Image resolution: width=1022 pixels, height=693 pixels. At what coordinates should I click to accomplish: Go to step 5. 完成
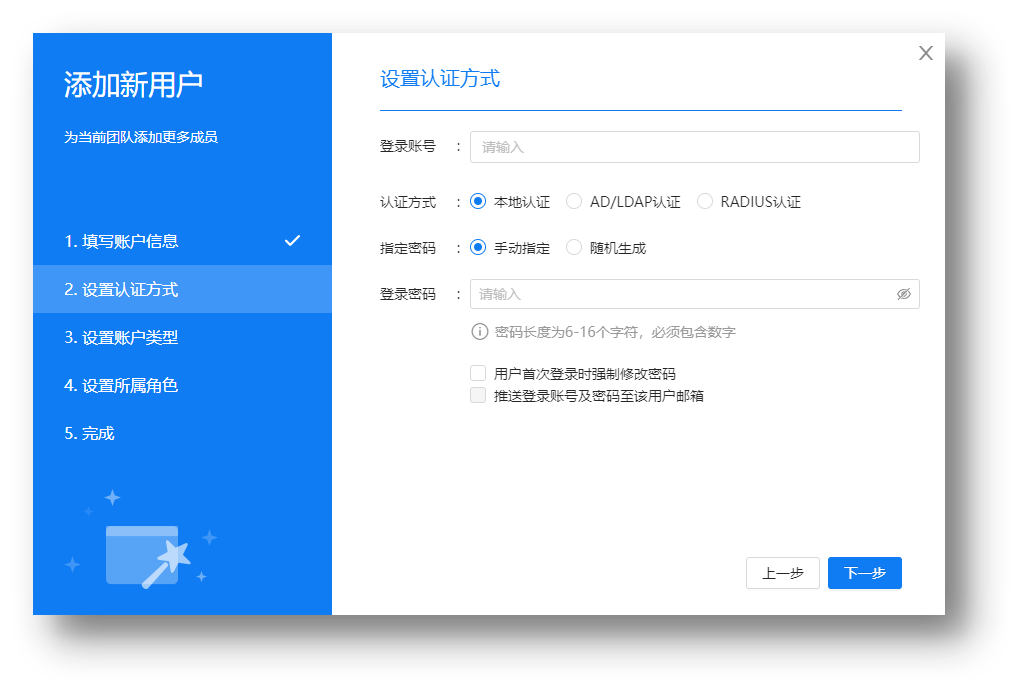coord(90,433)
